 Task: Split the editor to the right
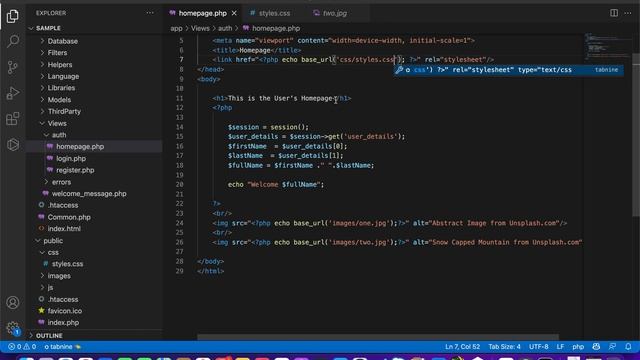coord(614,13)
